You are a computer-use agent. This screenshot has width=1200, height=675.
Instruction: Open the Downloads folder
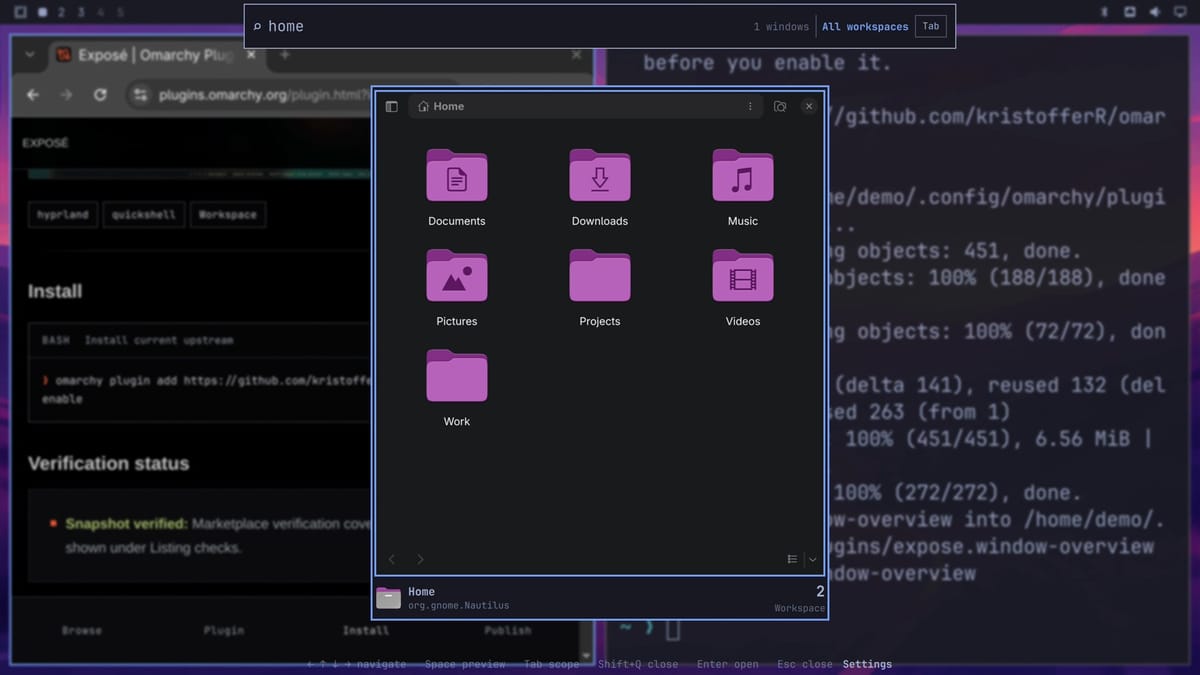[600, 187]
